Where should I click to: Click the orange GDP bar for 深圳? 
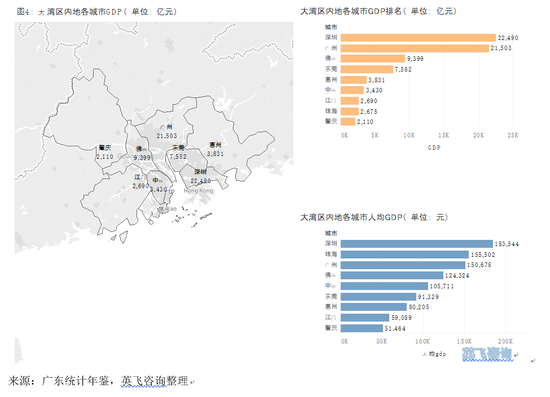[418, 38]
